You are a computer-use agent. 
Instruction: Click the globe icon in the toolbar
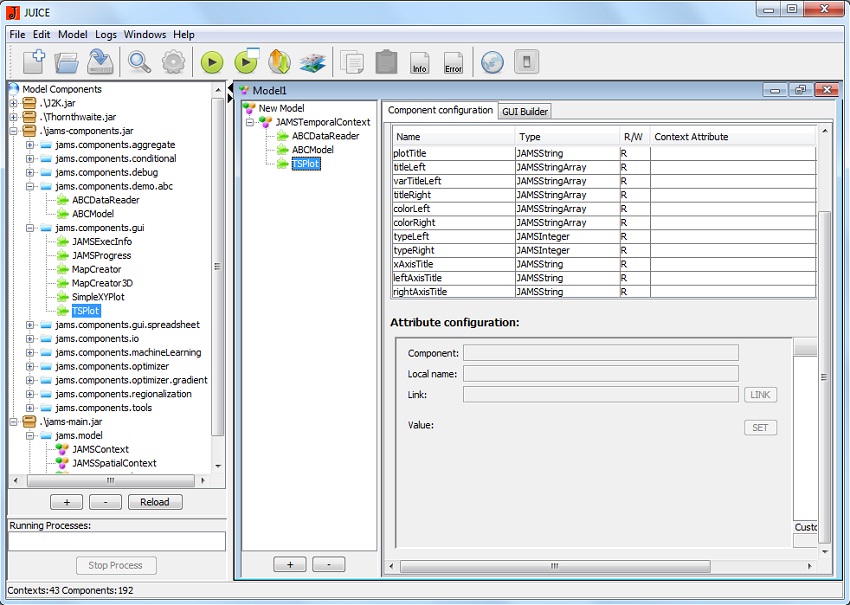click(x=491, y=62)
